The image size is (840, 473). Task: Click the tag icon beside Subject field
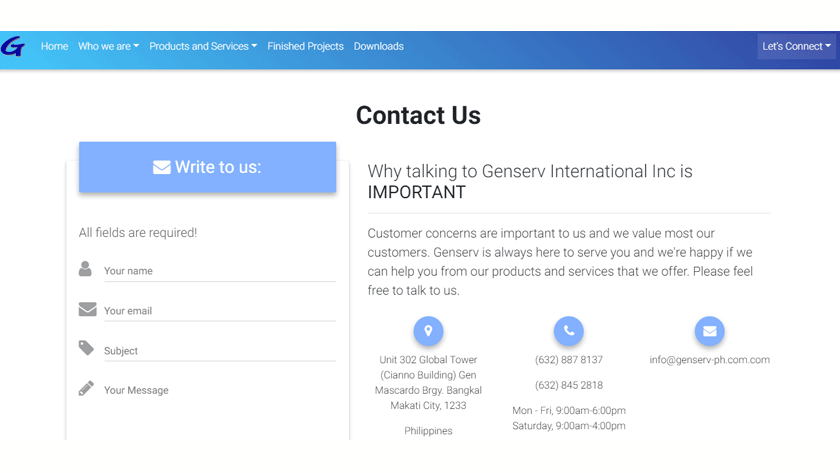tap(87, 348)
